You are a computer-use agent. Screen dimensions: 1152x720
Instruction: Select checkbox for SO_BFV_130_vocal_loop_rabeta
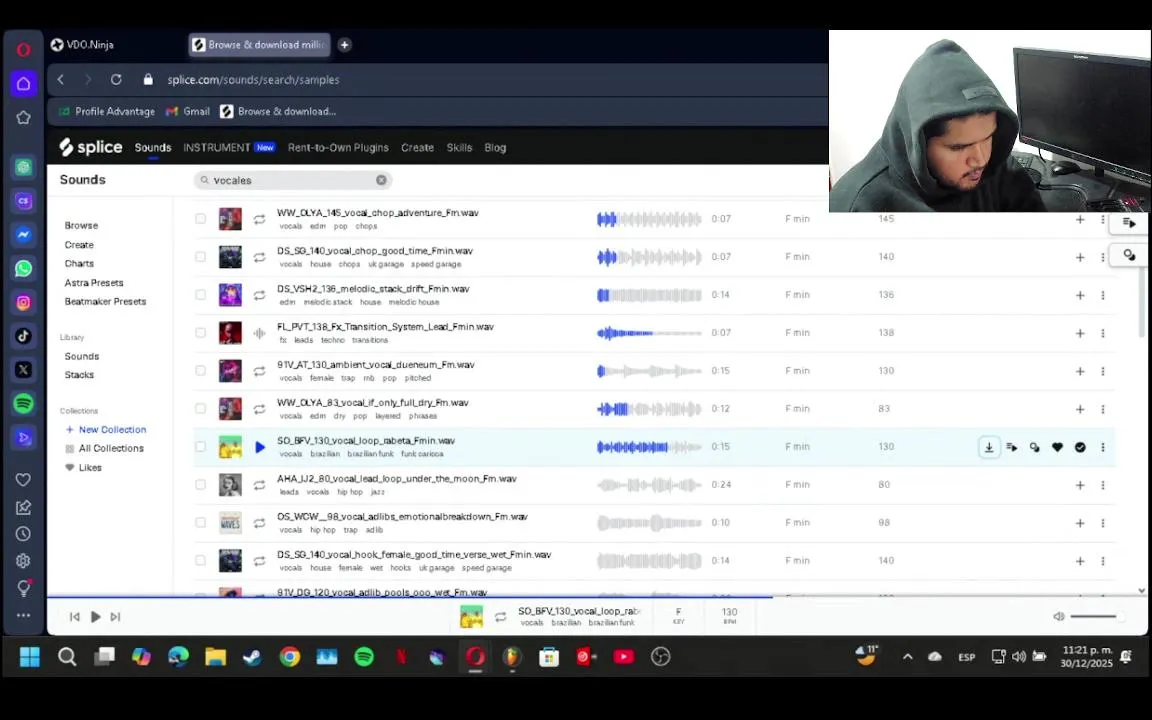[201, 447]
